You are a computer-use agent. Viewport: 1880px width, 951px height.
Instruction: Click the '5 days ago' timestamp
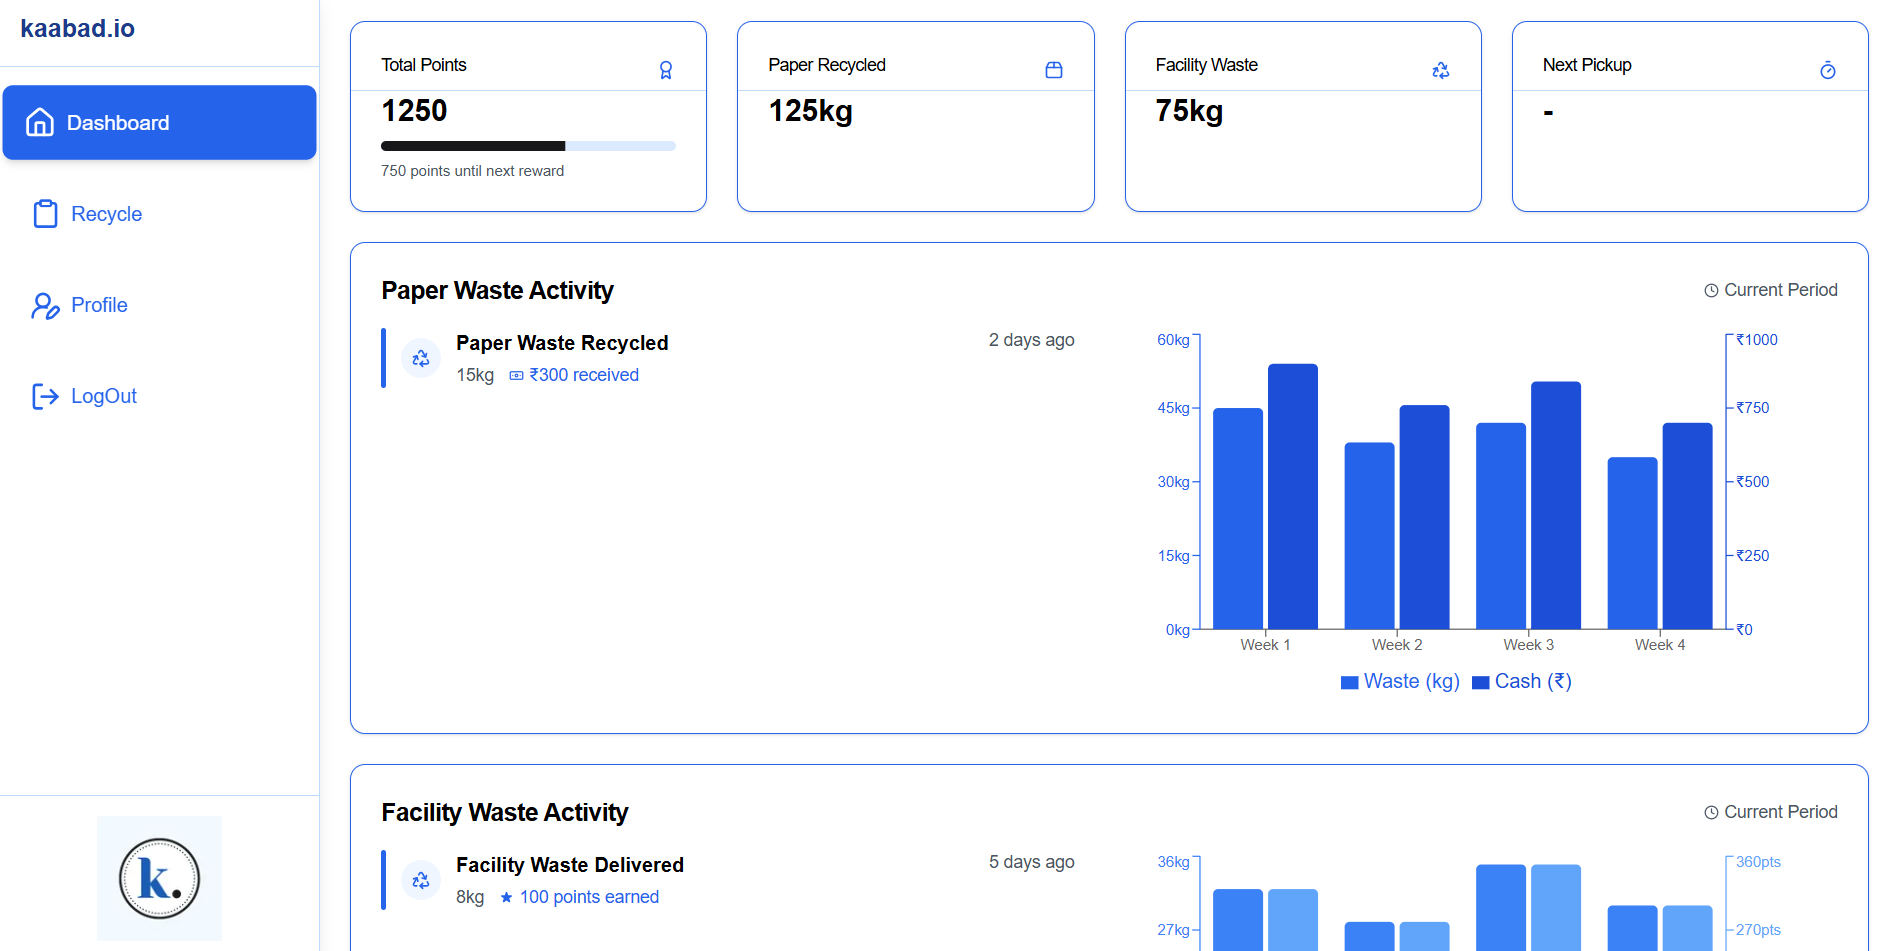pyautogui.click(x=1031, y=862)
